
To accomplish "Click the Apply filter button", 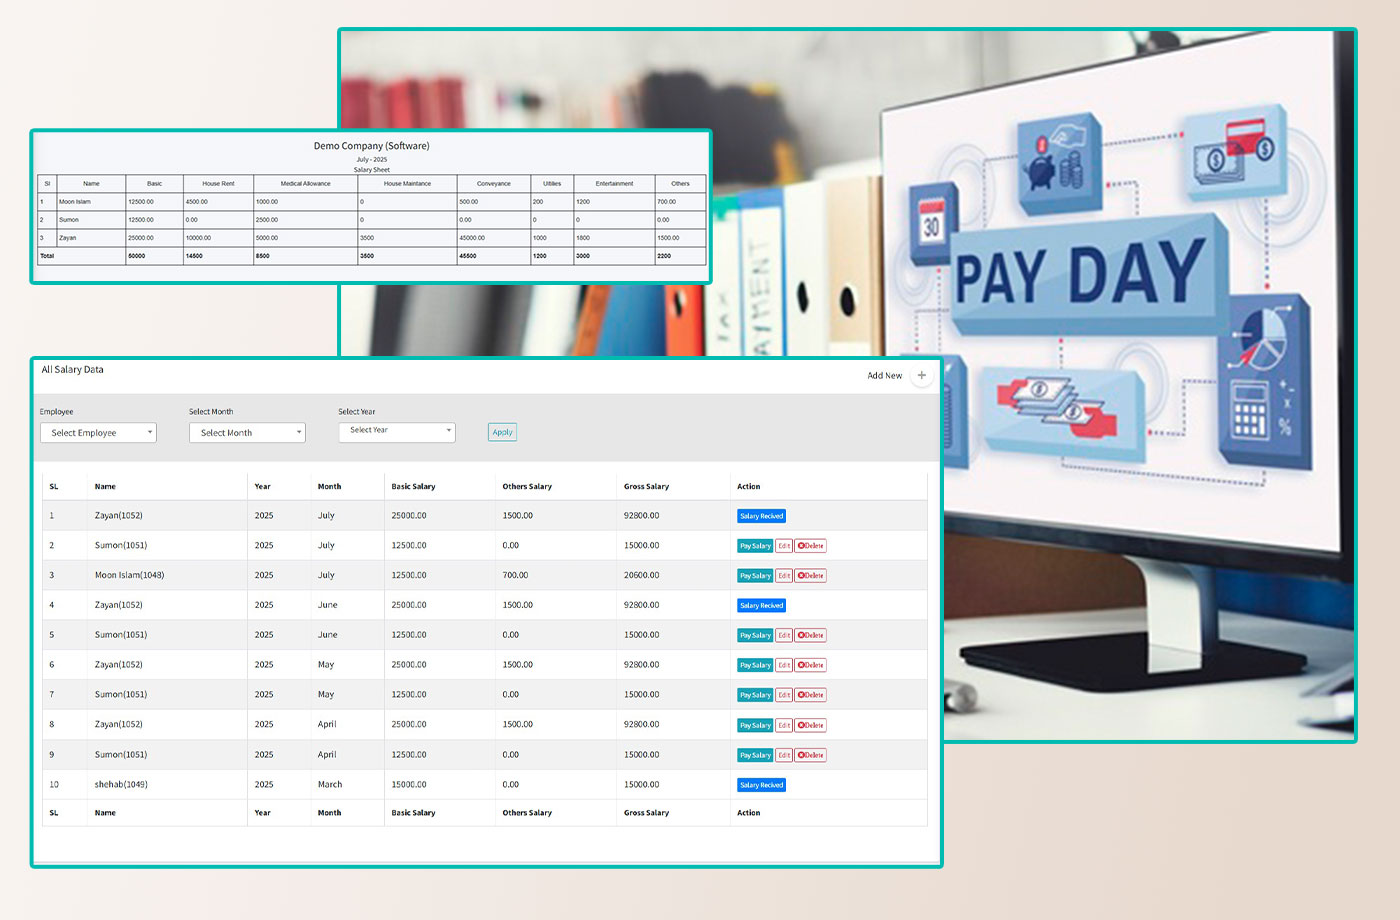I will tap(501, 431).
